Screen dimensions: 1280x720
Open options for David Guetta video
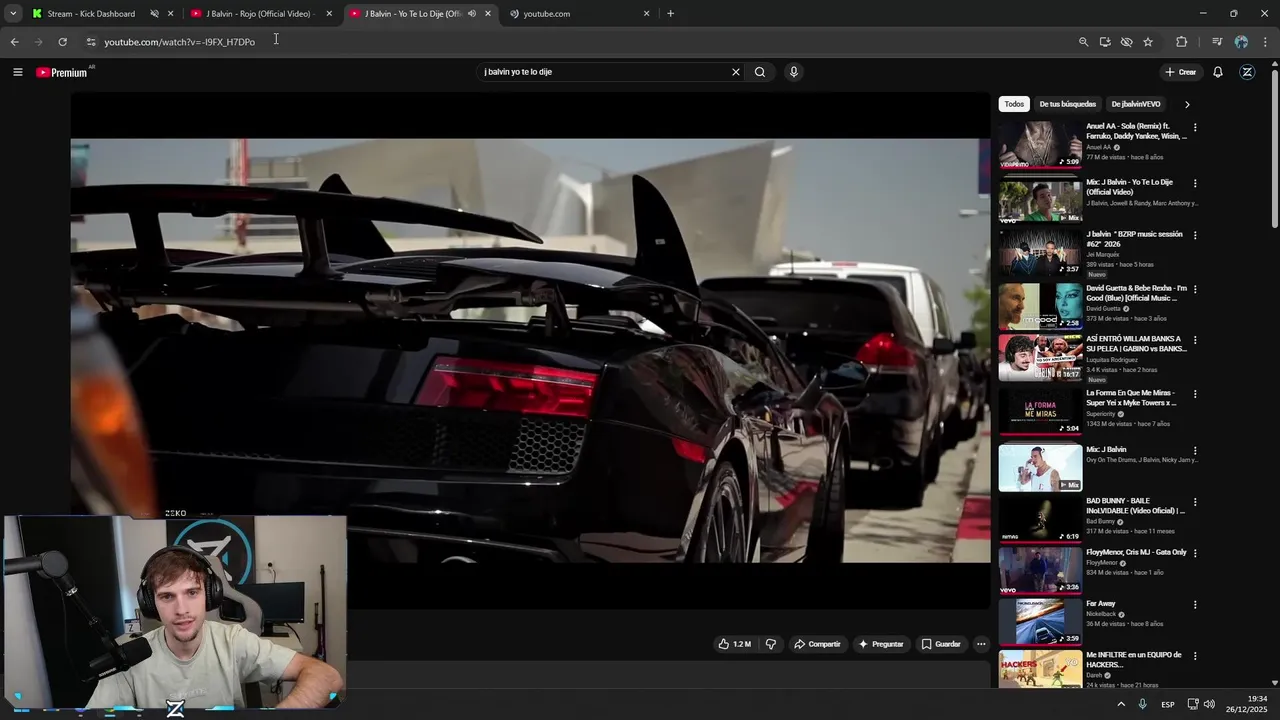pos(1195,290)
